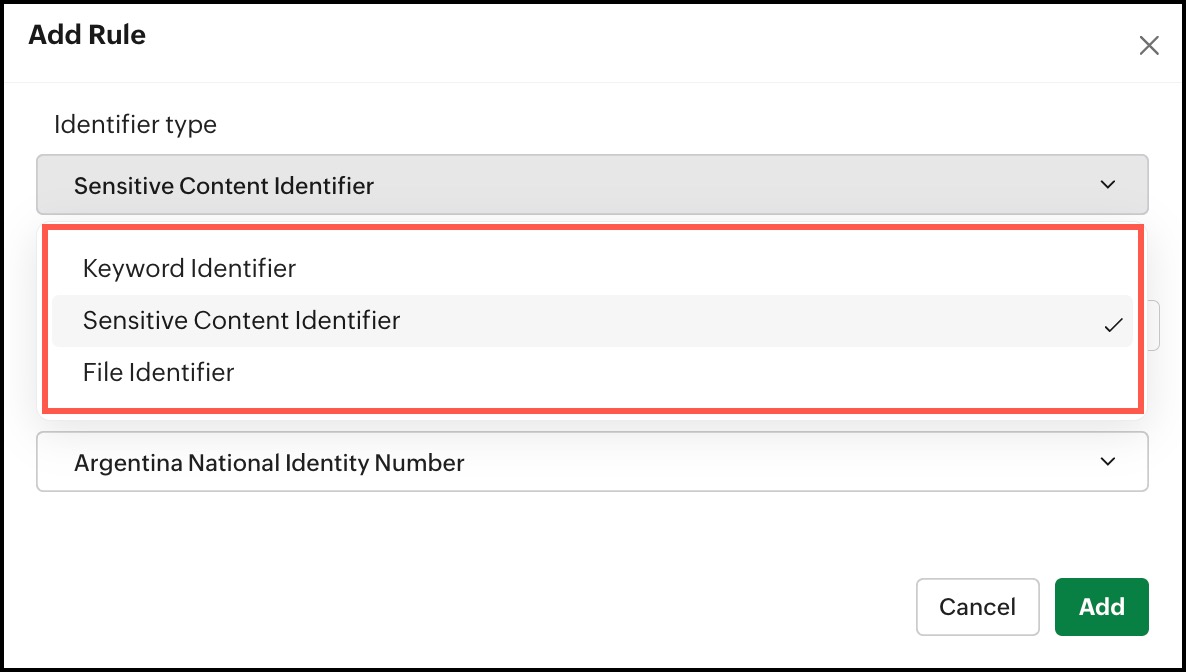Viewport: 1186px width, 672px height.
Task: Choose the Sensitive Content Identifier option
Action: coord(241,320)
